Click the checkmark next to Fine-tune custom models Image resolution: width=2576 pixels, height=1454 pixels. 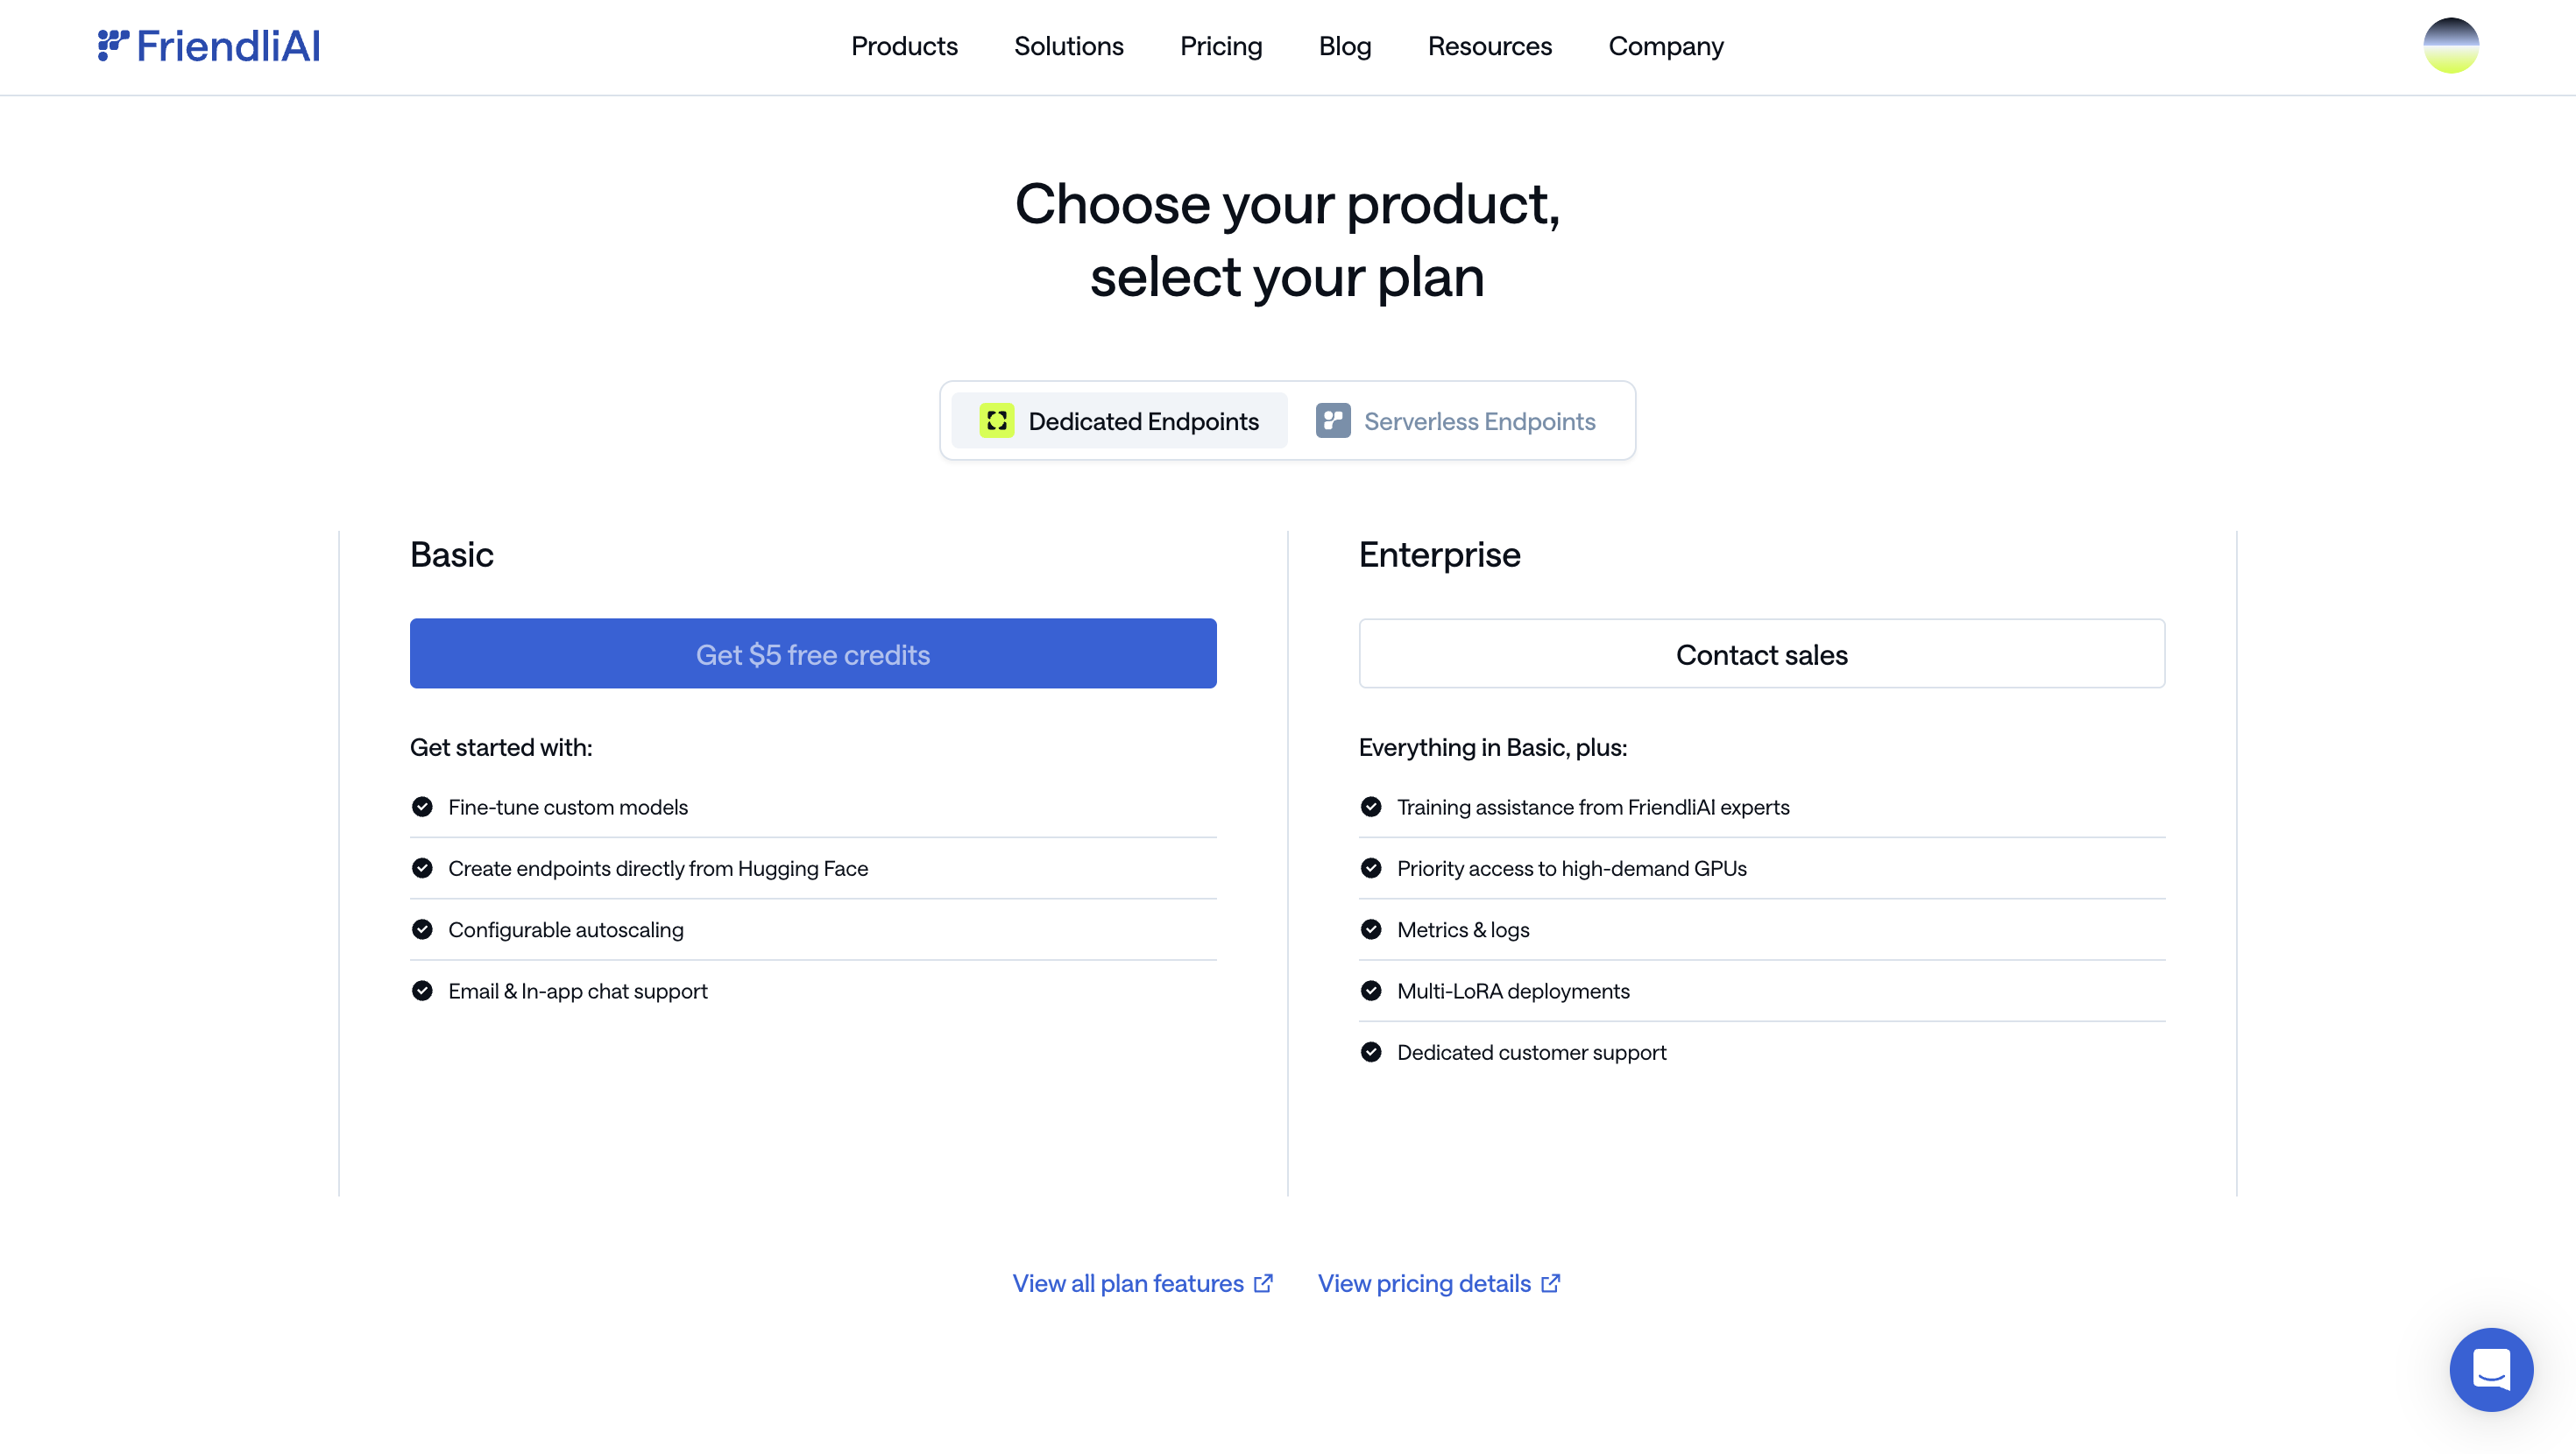(422, 806)
